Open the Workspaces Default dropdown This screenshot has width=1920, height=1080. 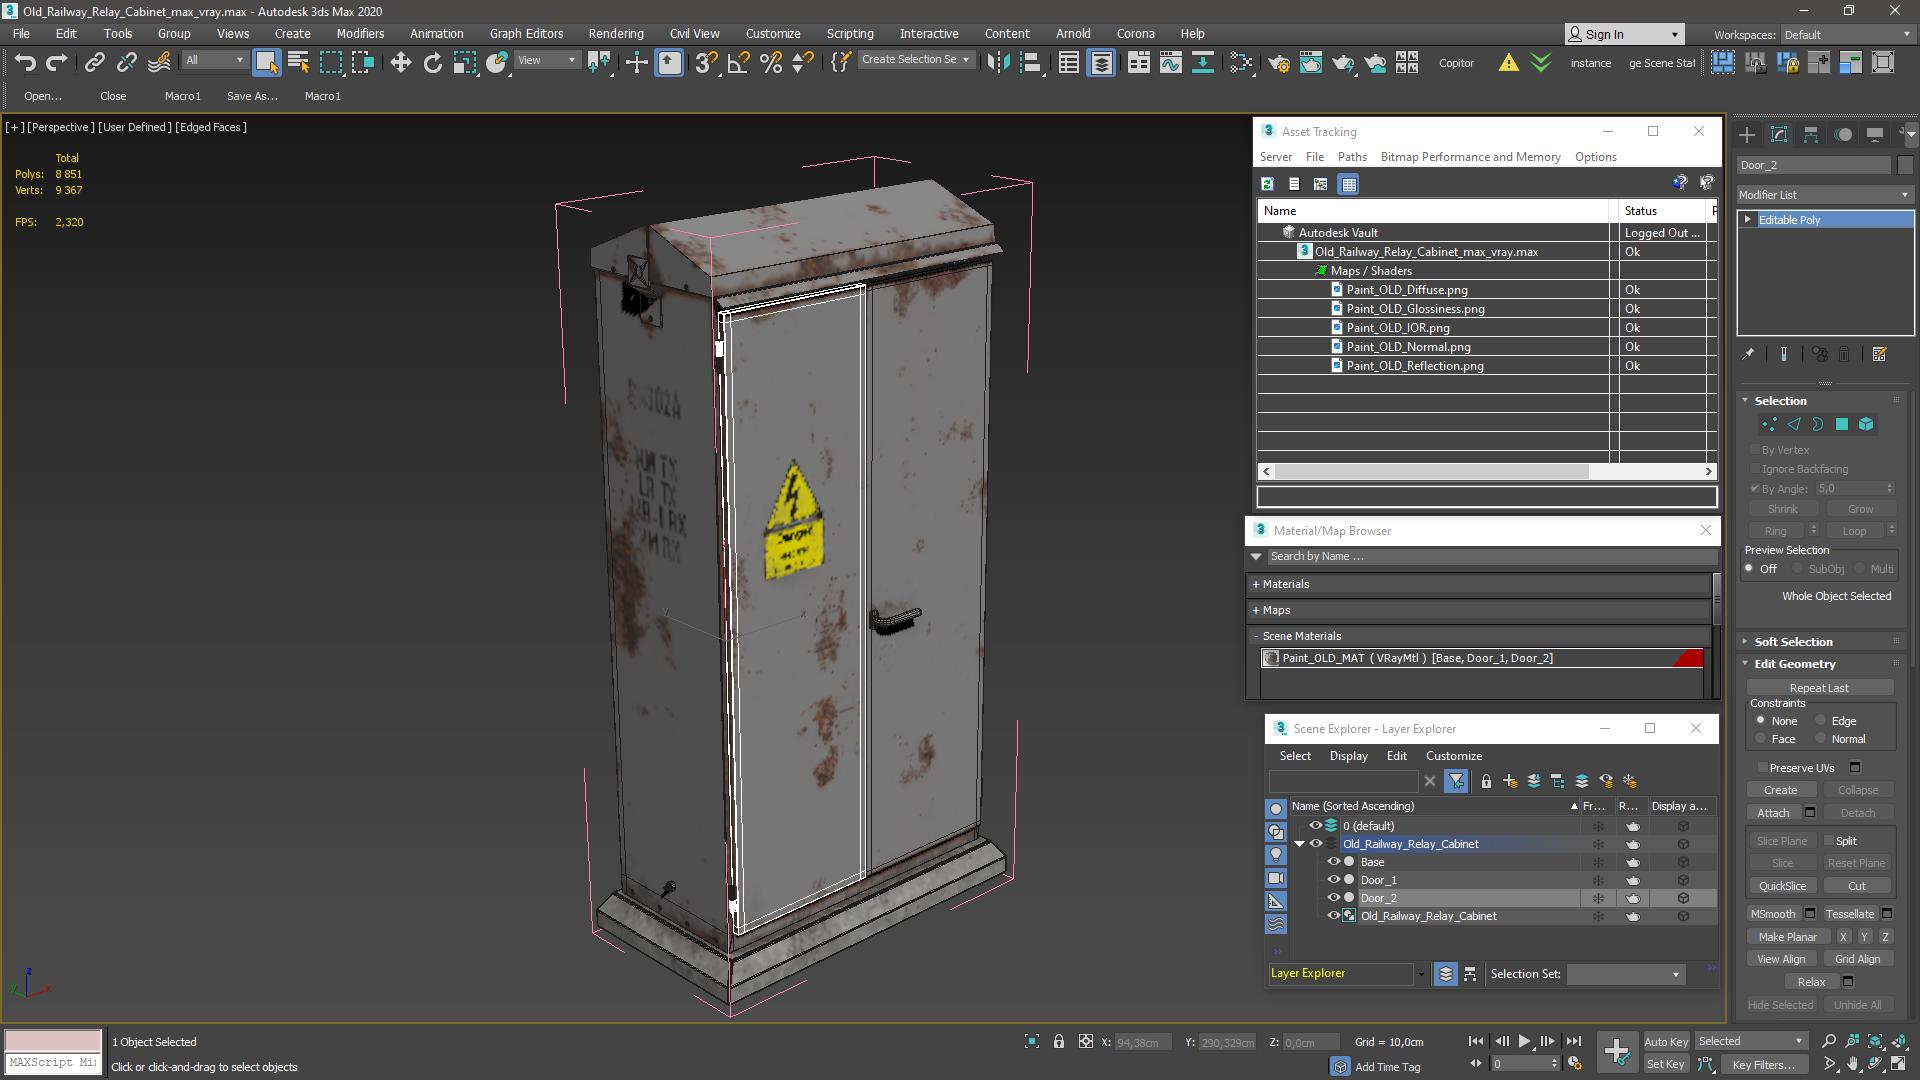click(x=1847, y=35)
